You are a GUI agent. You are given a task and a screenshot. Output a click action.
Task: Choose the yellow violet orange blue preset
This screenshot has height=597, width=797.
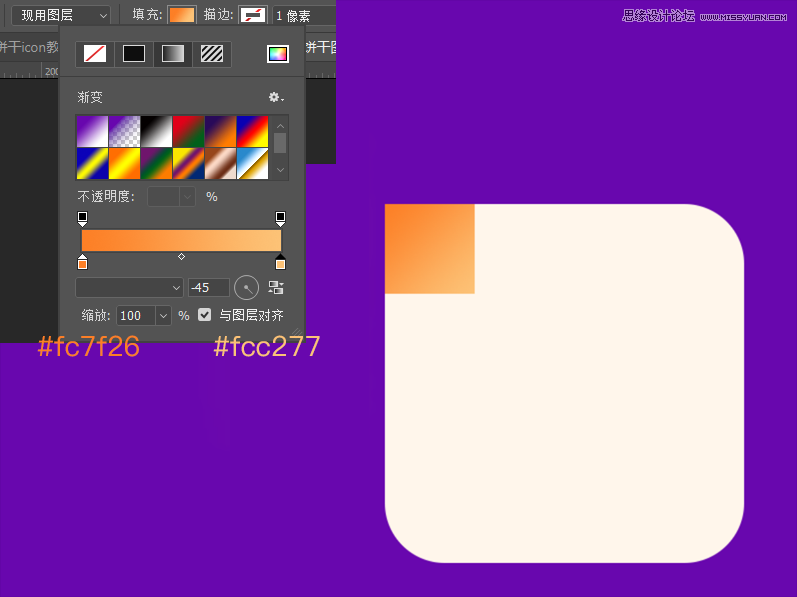pyautogui.click(x=188, y=164)
